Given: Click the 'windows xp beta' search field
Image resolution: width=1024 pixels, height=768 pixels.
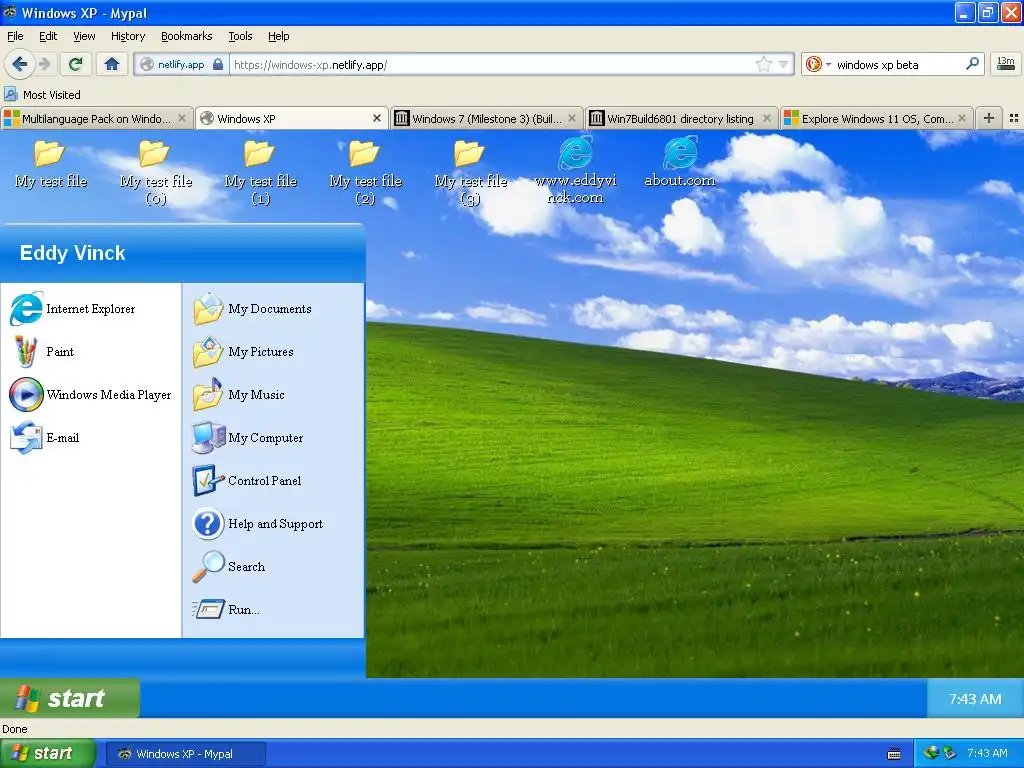Looking at the screenshot, I should point(899,65).
